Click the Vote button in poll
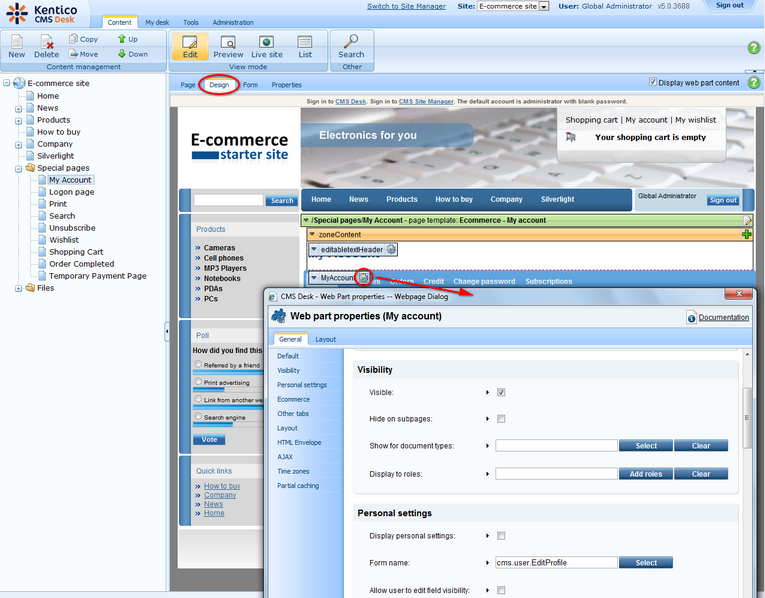Image resolution: width=765 pixels, height=598 pixels. pyautogui.click(x=209, y=439)
